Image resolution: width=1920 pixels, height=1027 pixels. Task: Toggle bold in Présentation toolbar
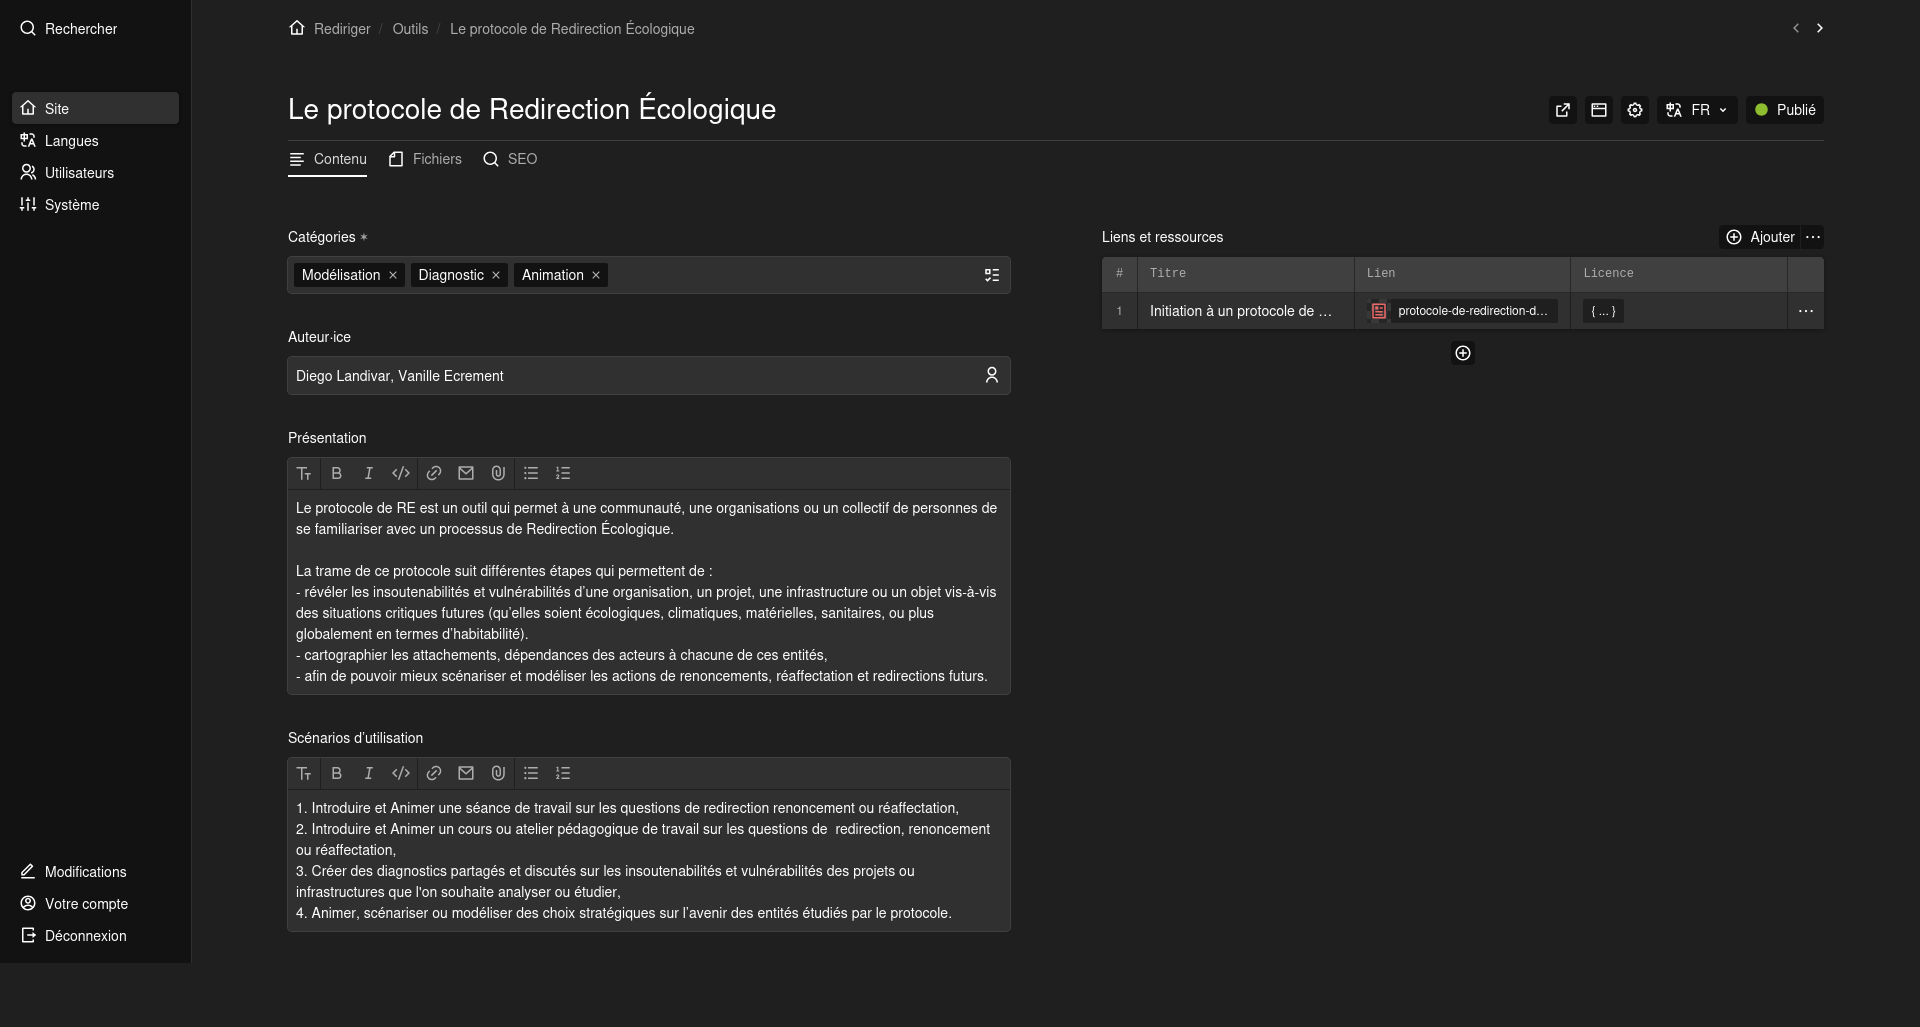337,474
